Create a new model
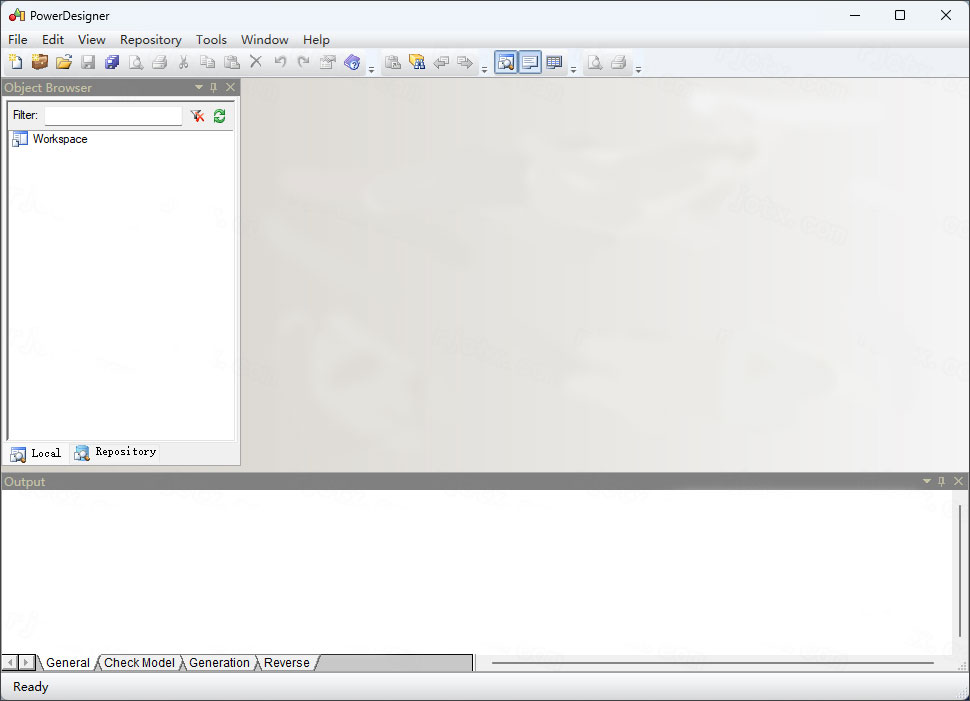The height and width of the screenshot is (701, 970). (x=16, y=62)
